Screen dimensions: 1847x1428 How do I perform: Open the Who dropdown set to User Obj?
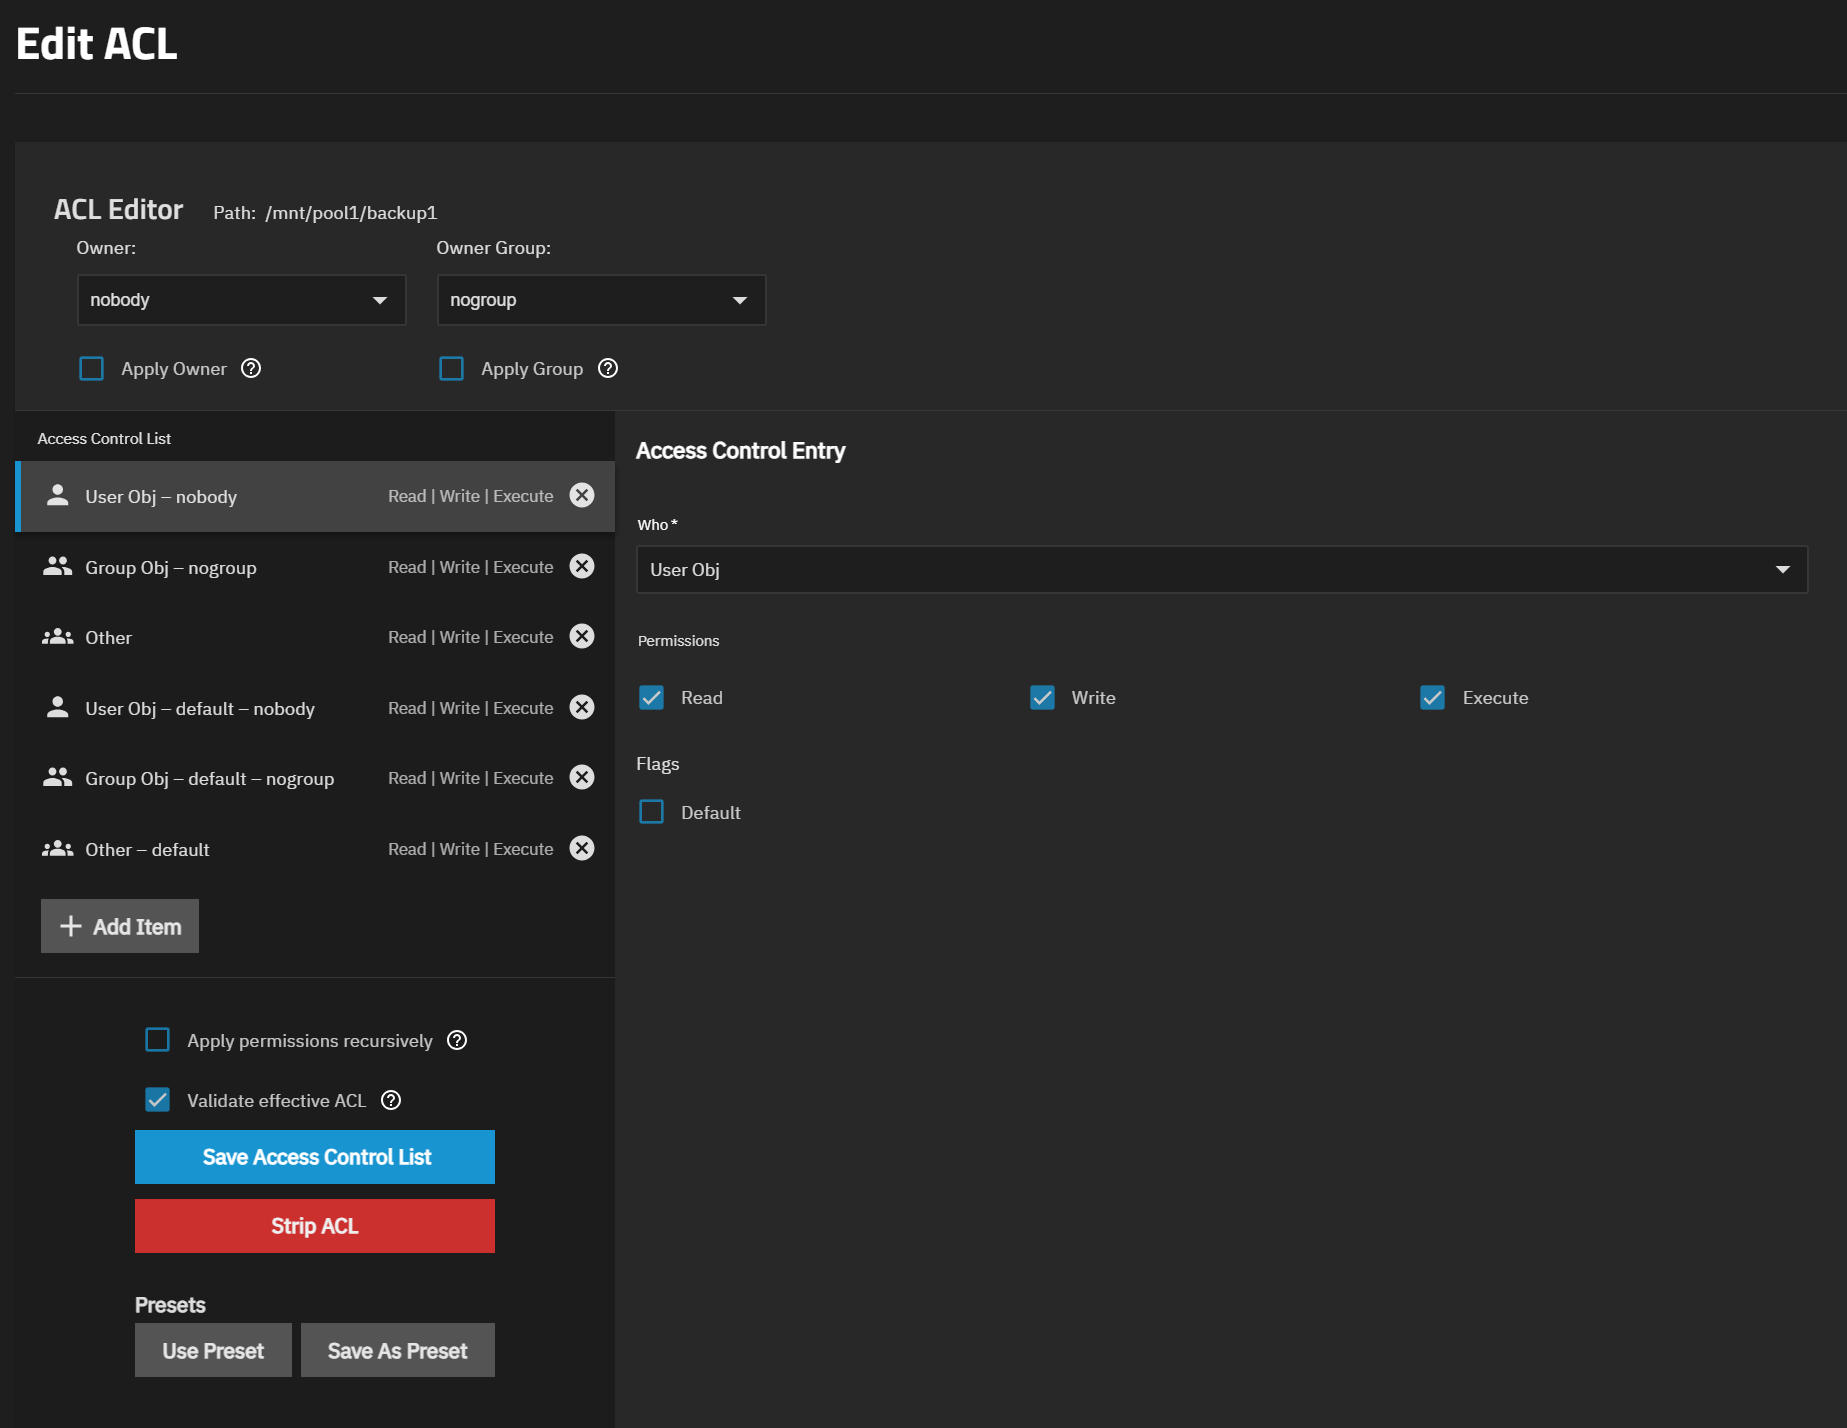point(1221,570)
